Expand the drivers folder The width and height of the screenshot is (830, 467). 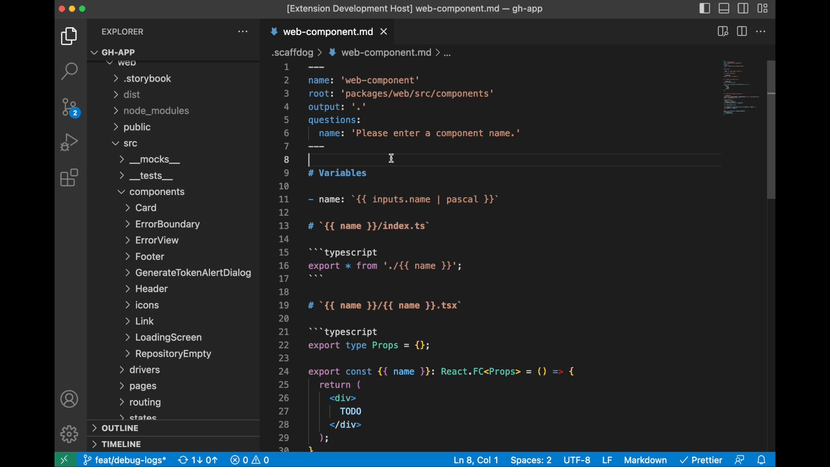point(174,370)
